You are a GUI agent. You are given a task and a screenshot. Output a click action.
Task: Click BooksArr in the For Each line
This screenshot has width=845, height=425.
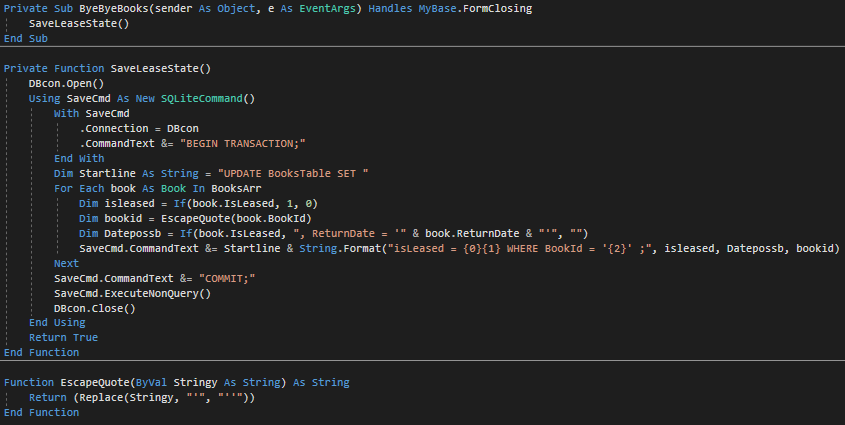(x=236, y=189)
